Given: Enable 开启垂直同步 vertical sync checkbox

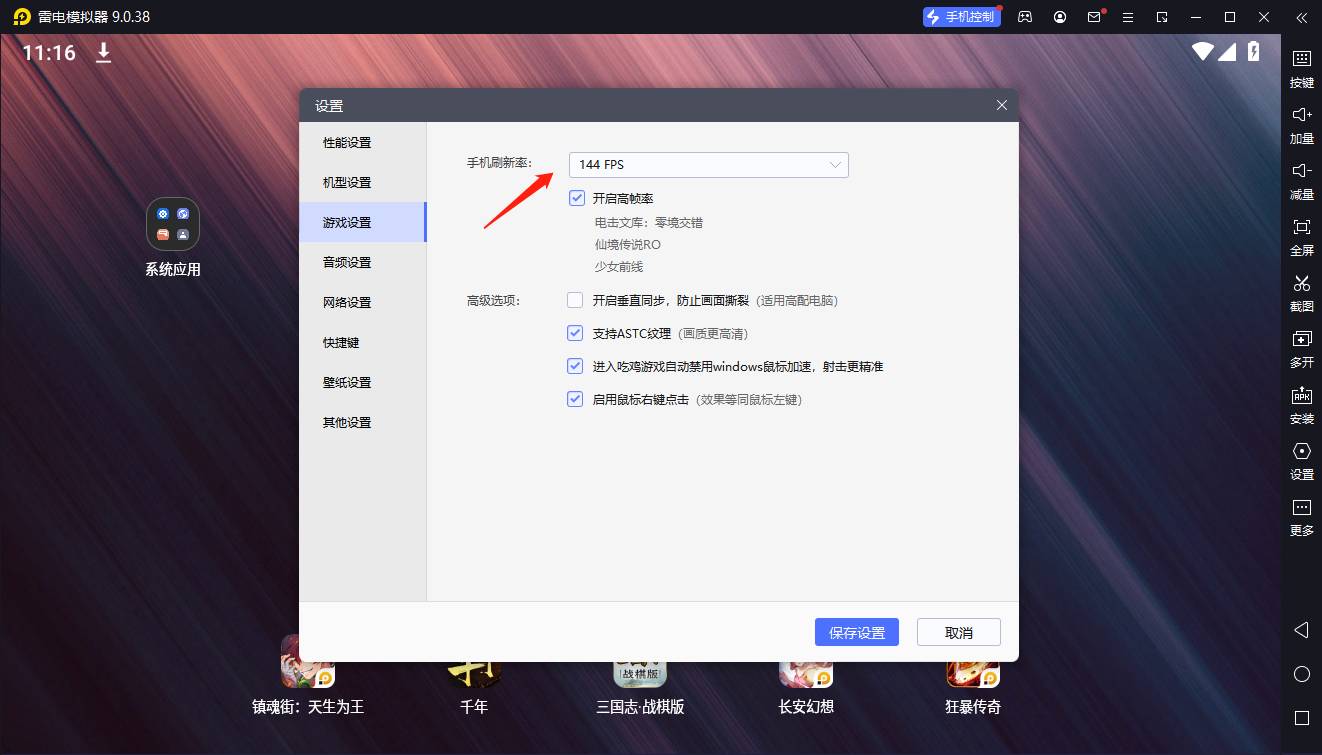Looking at the screenshot, I should click(x=575, y=300).
